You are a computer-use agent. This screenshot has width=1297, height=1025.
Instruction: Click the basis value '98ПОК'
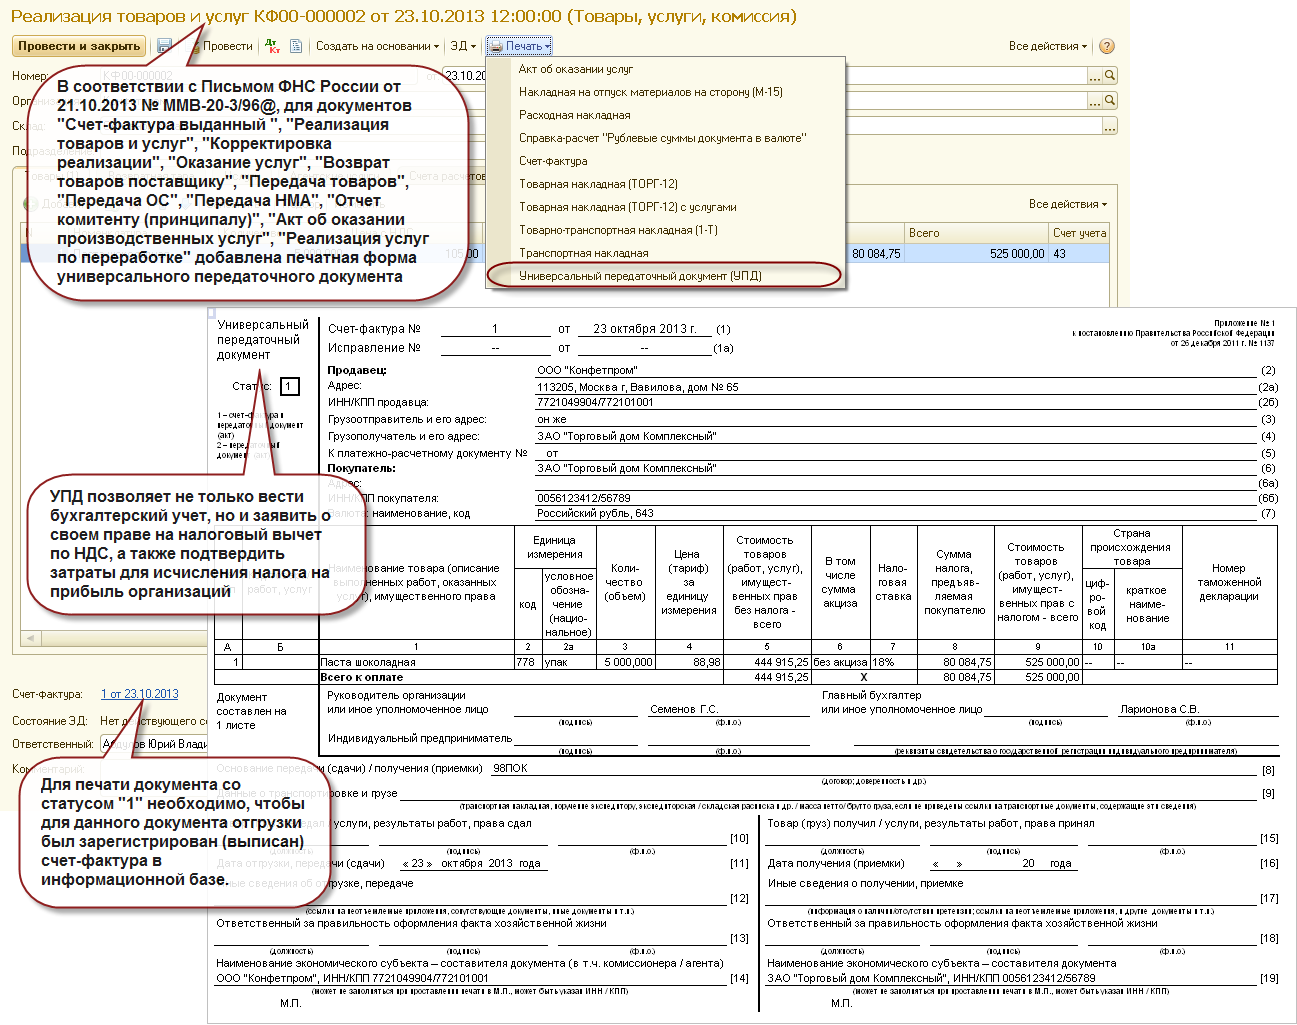click(510, 768)
